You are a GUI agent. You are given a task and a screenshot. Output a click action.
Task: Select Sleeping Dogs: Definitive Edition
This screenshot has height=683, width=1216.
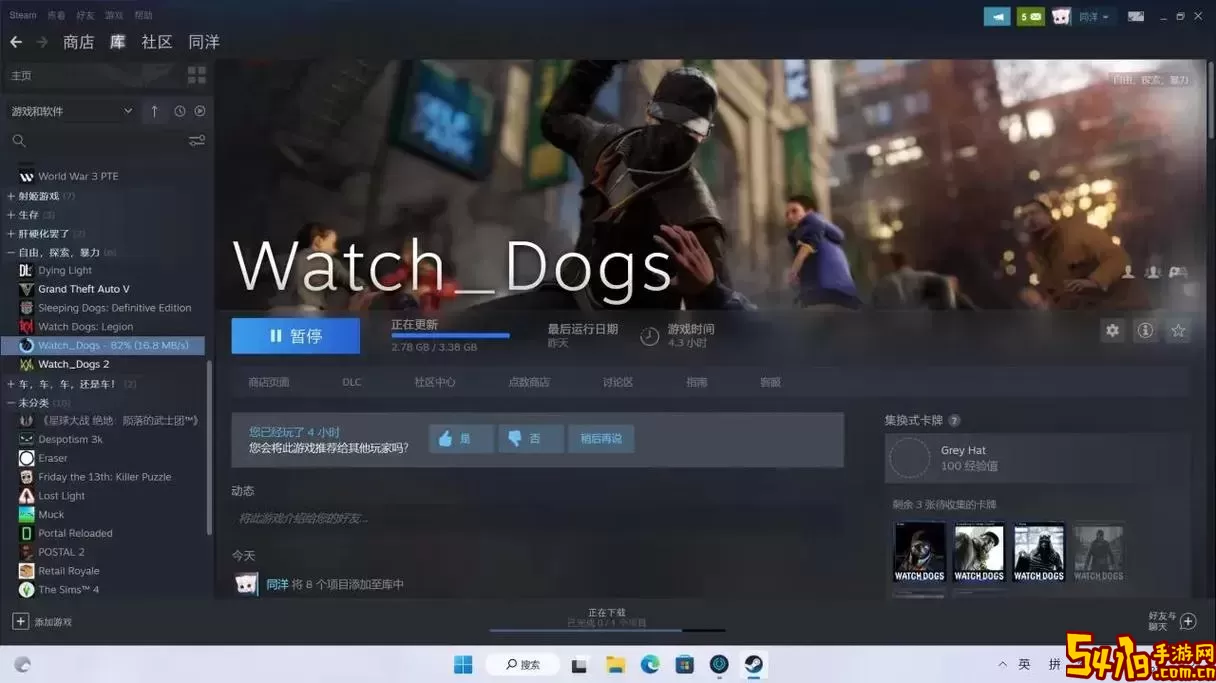[x=114, y=308]
